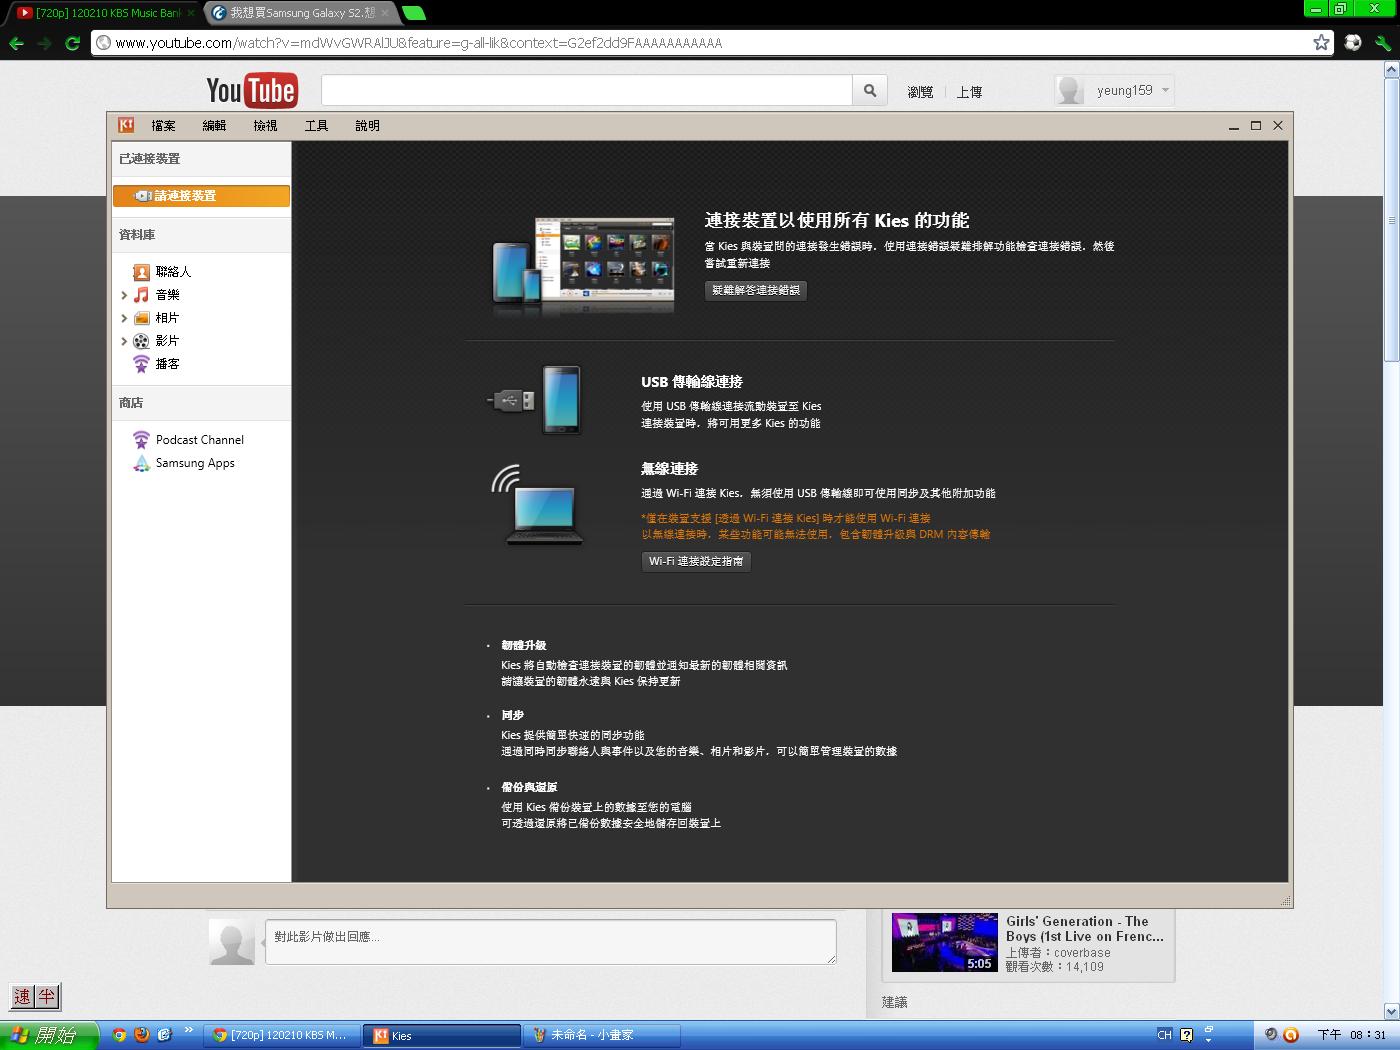Switch to the Kies taskbar button
1400x1050 pixels.
pos(442,1035)
